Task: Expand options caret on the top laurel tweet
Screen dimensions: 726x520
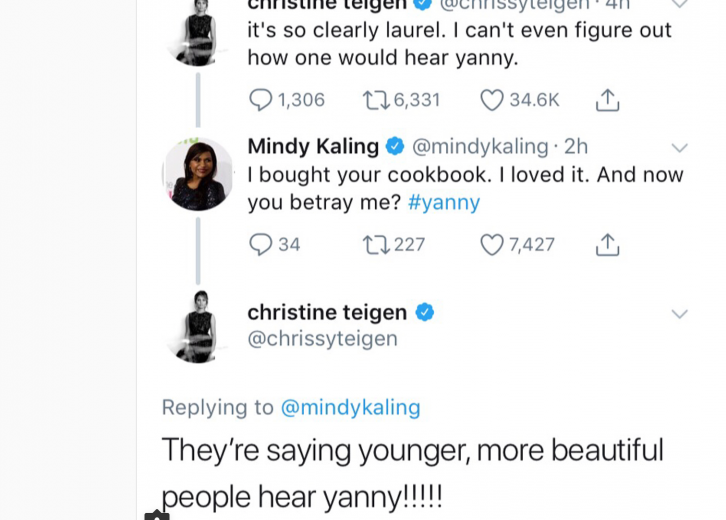Action: [679, 4]
